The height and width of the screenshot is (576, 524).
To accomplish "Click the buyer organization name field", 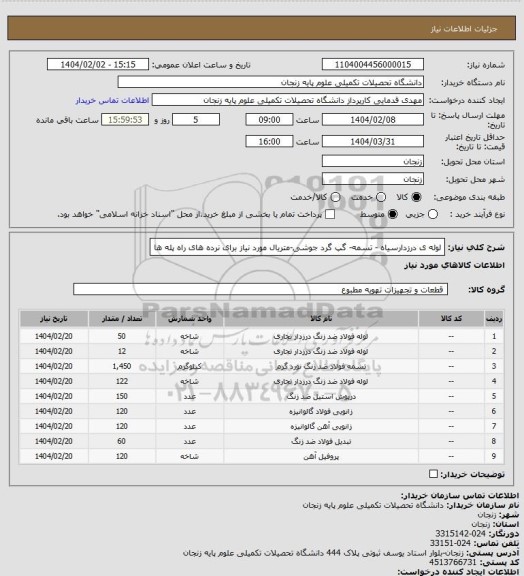I will point(270,82).
